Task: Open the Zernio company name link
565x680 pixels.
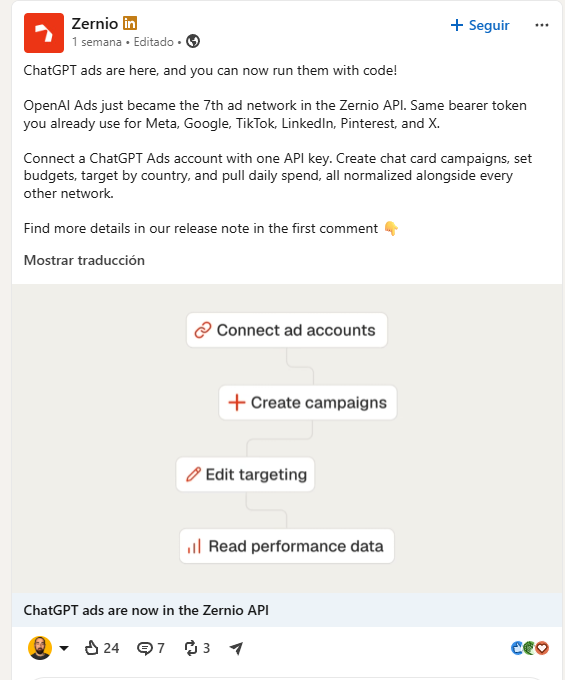Action: 95,23
